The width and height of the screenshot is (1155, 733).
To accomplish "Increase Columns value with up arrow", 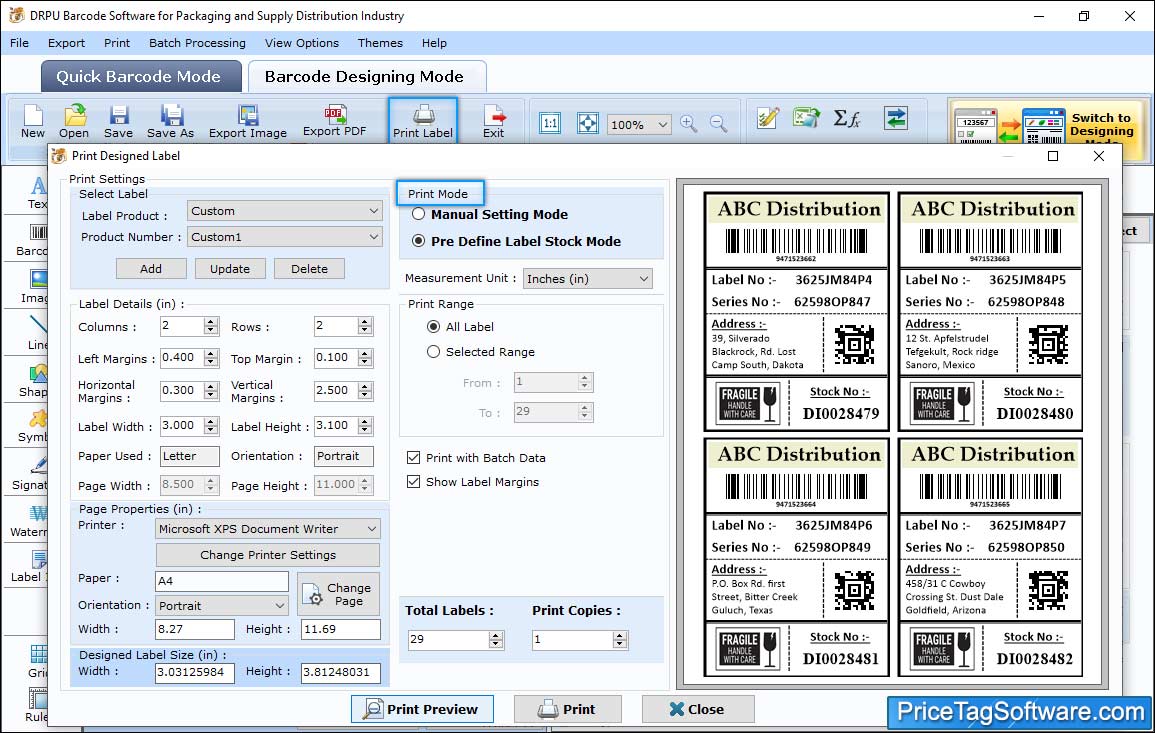I will [x=211, y=322].
